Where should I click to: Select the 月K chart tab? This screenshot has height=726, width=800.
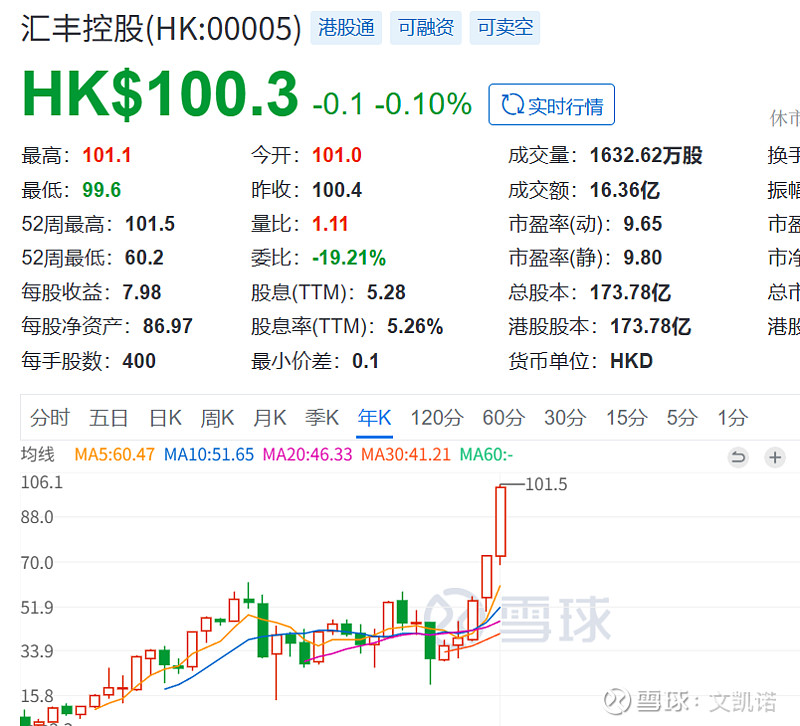(x=270, y=418)
